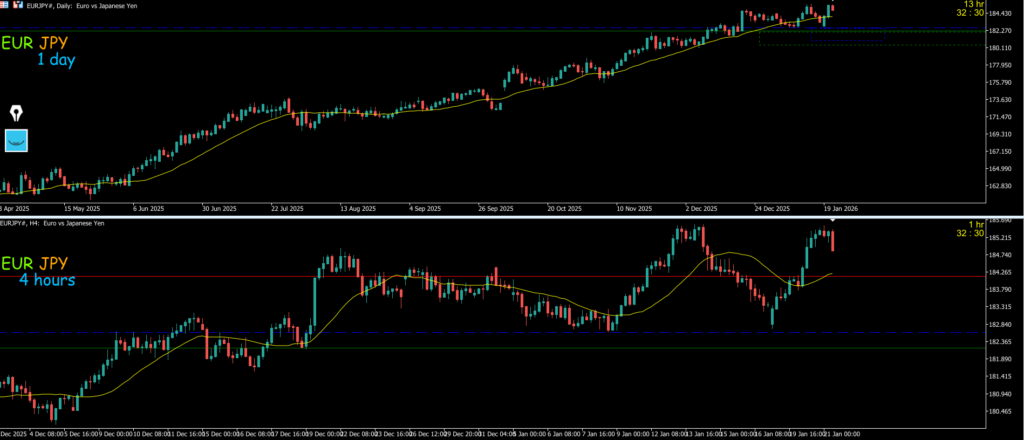This screenshot has width=1024, height=440.
Task: Click the "1 day" timeframe label
Action: click(x=56, y=60)
